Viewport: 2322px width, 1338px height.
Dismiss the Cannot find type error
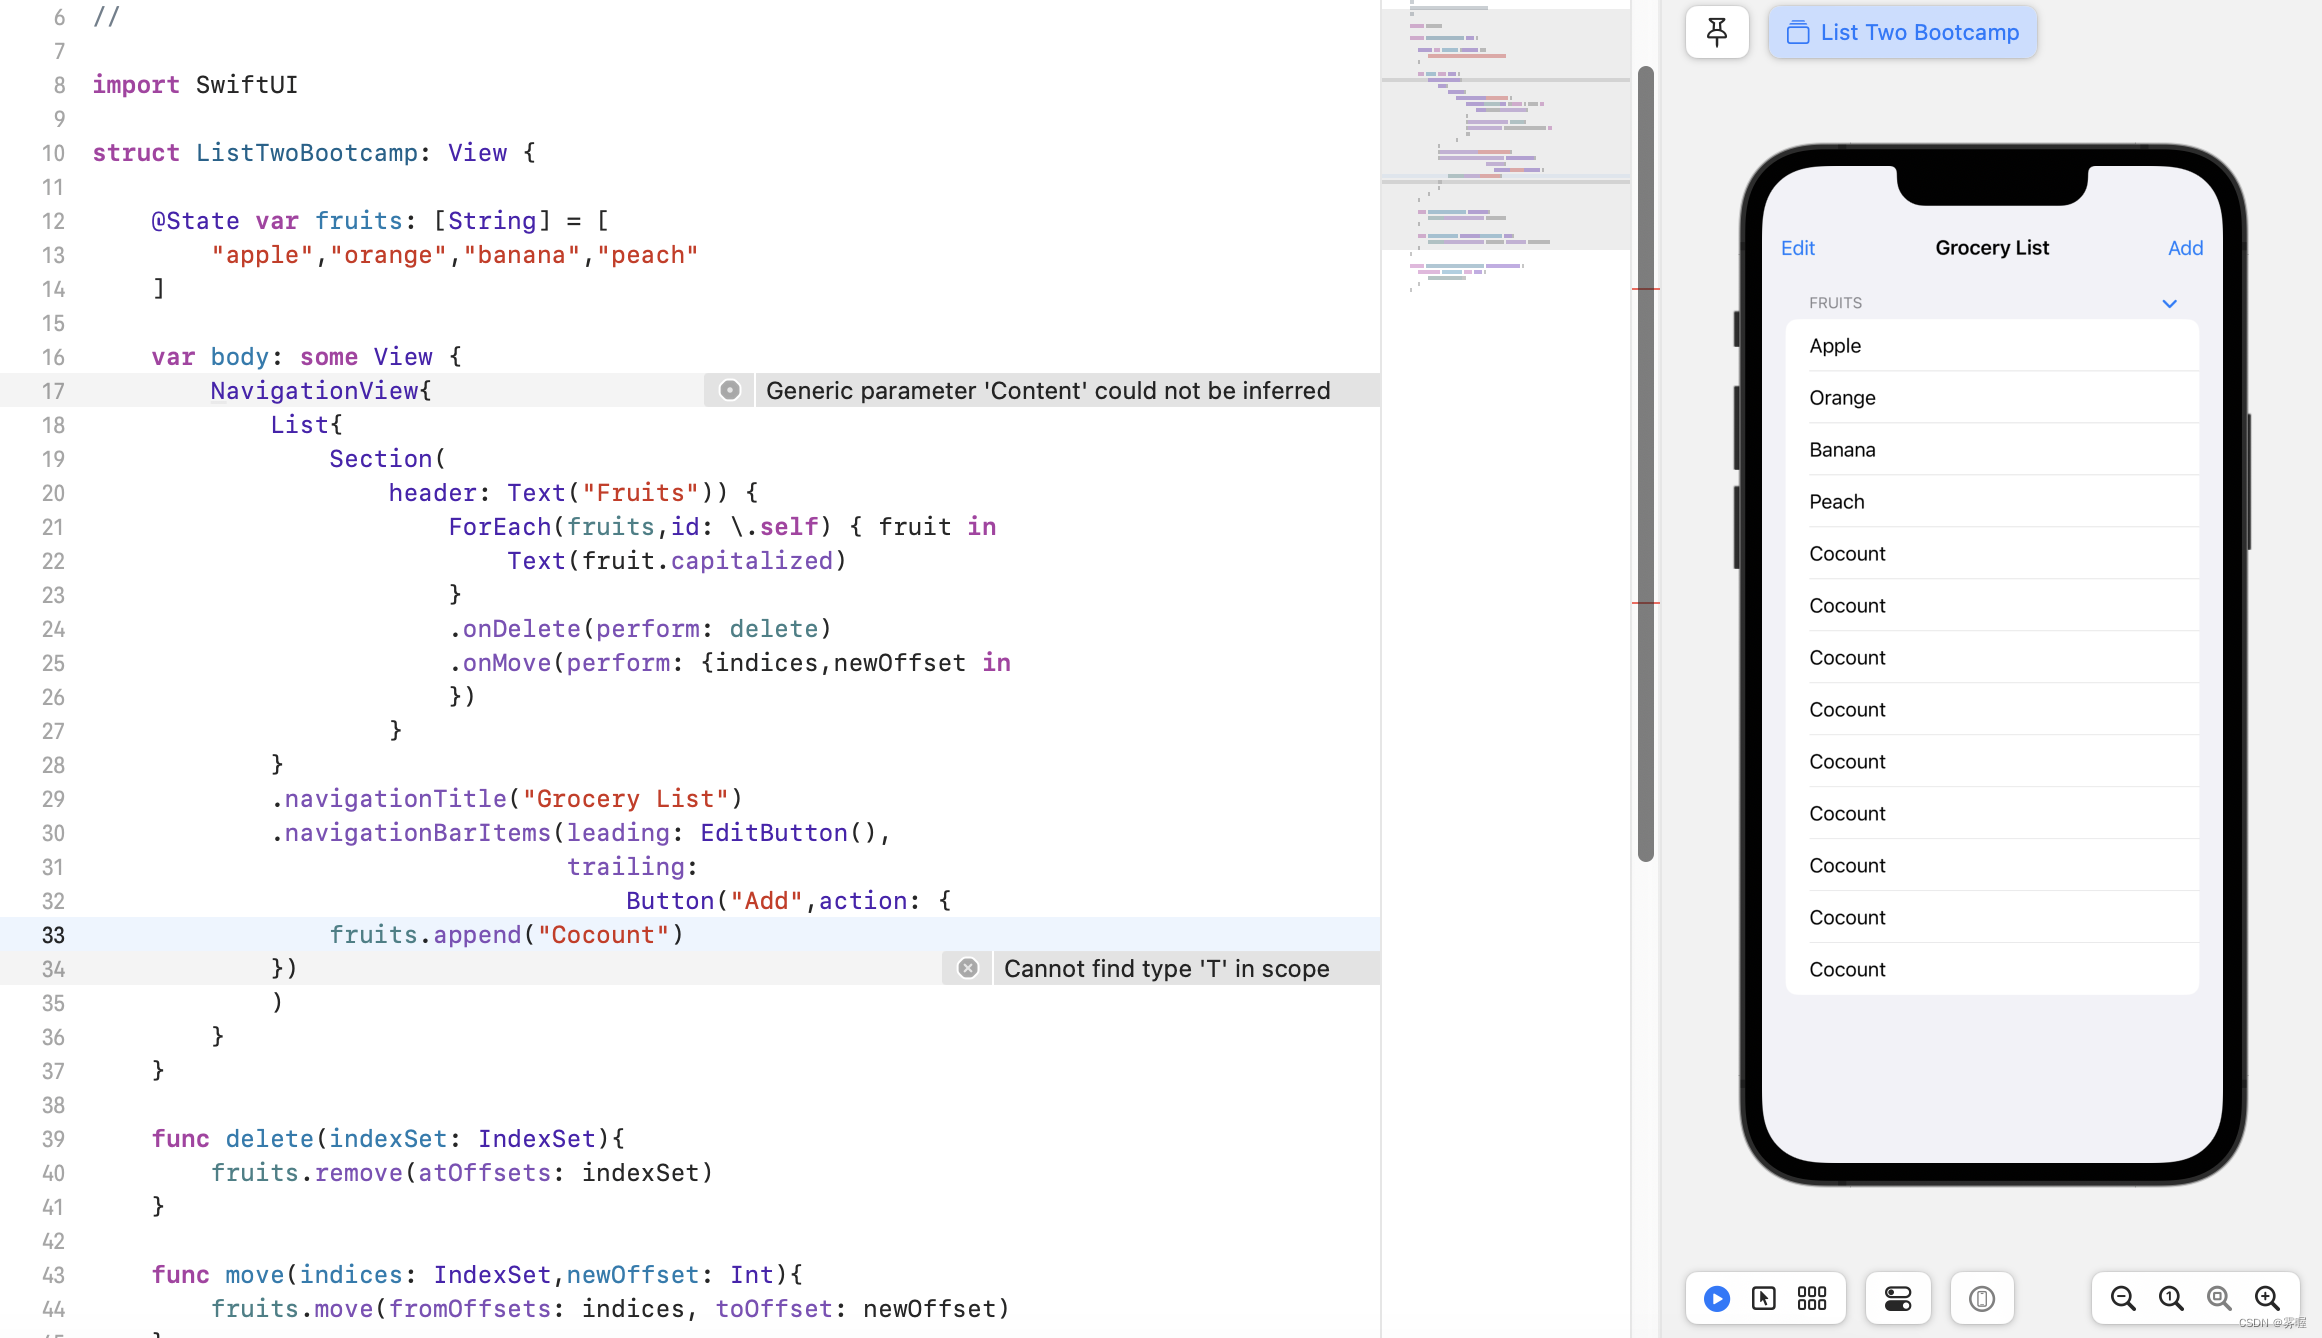pos(966,968)
